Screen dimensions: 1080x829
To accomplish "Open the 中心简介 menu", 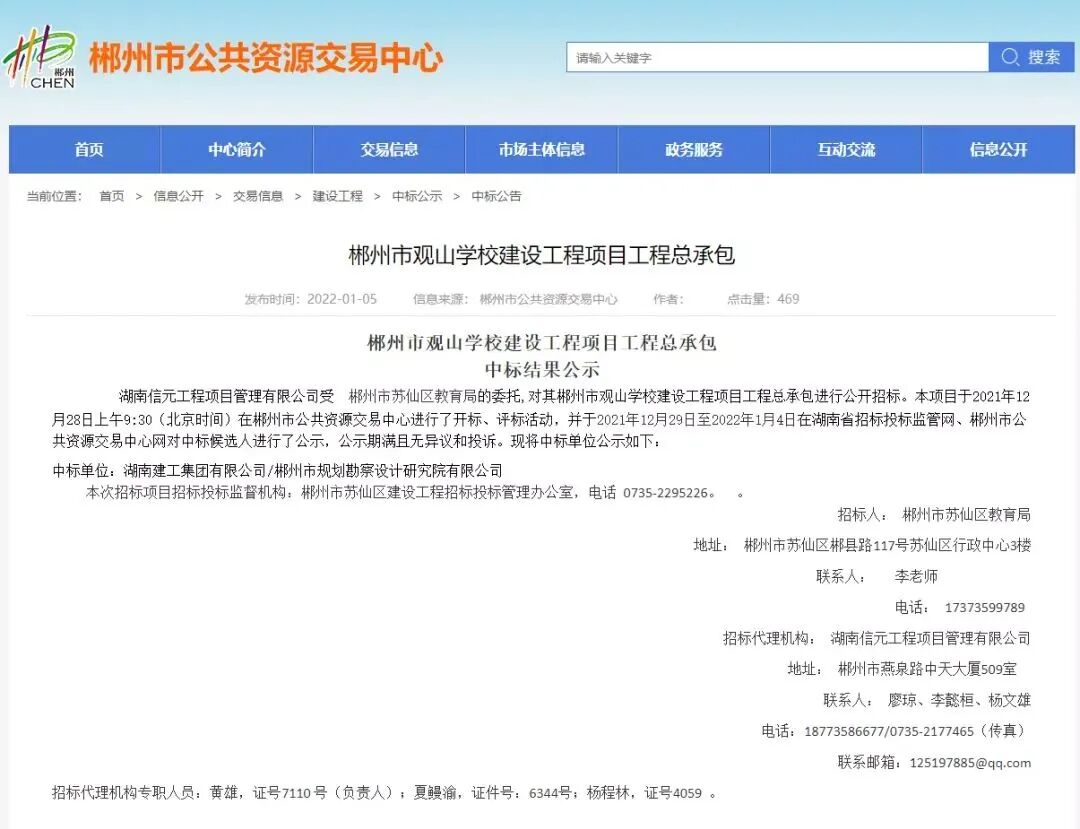I will point(236,149).
